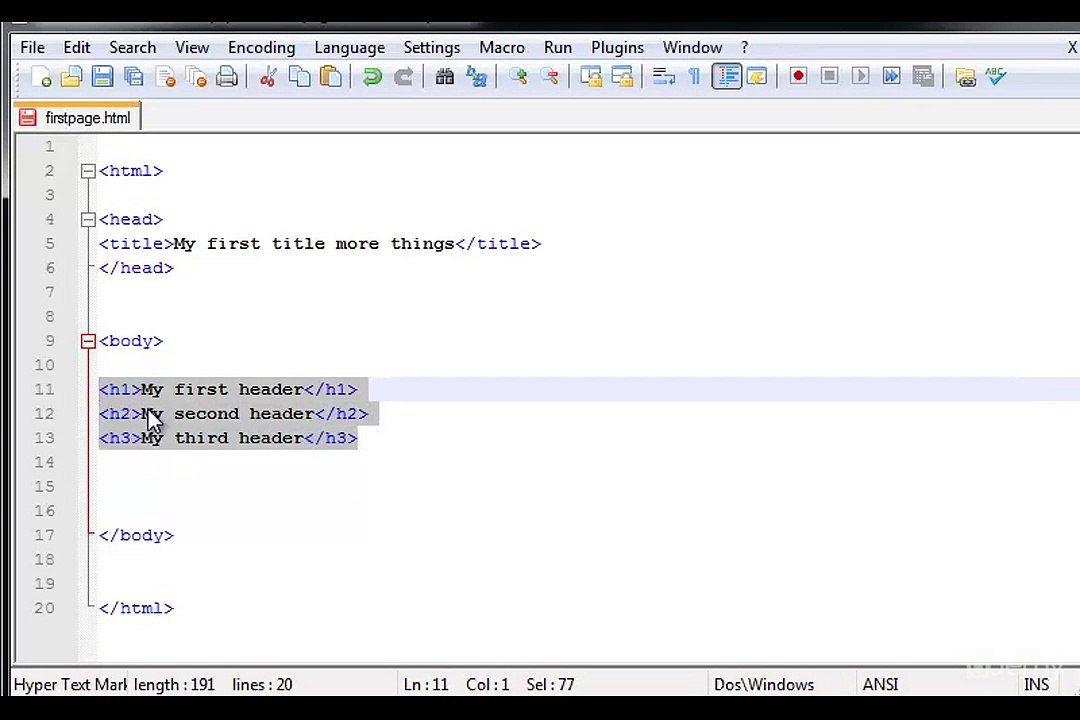Toggle Show All Characters pilcrow icon
Image resolution: width=1080 pixels, height=720 pixels.
[x=694, y=76]
